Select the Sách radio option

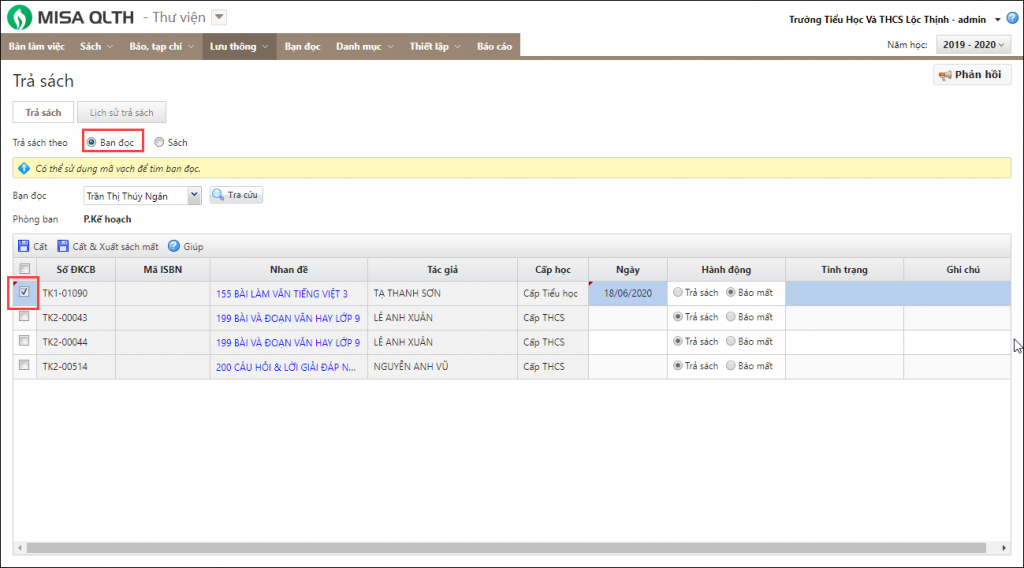coord(159,143)
